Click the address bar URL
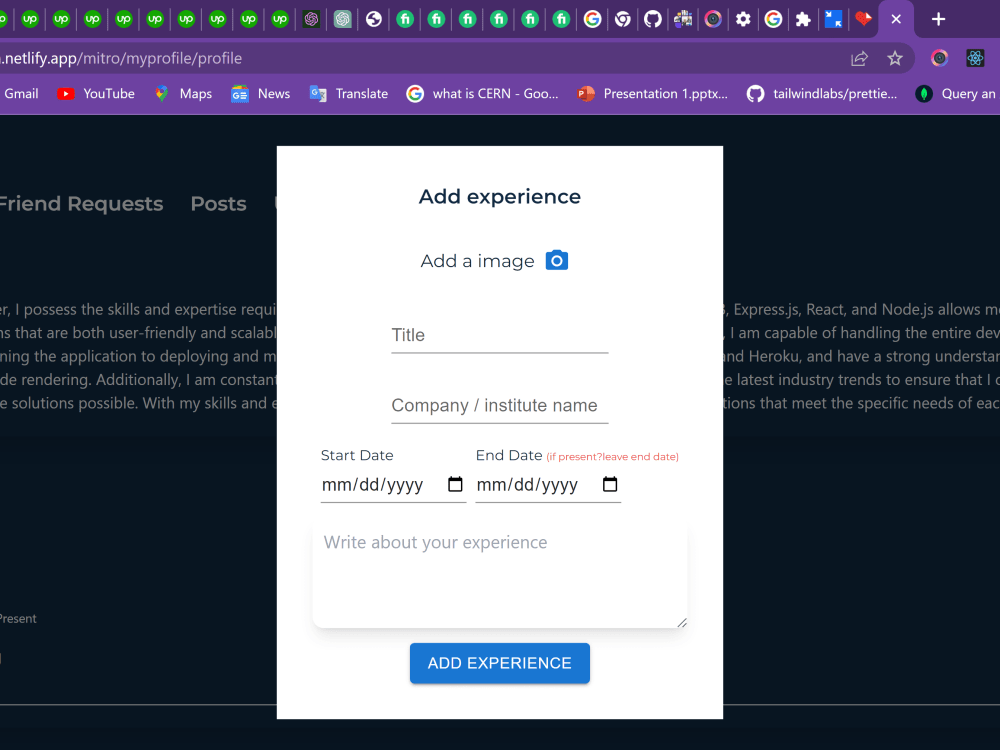This screenshot has height=750, width=1000. [x=121, y=59]
